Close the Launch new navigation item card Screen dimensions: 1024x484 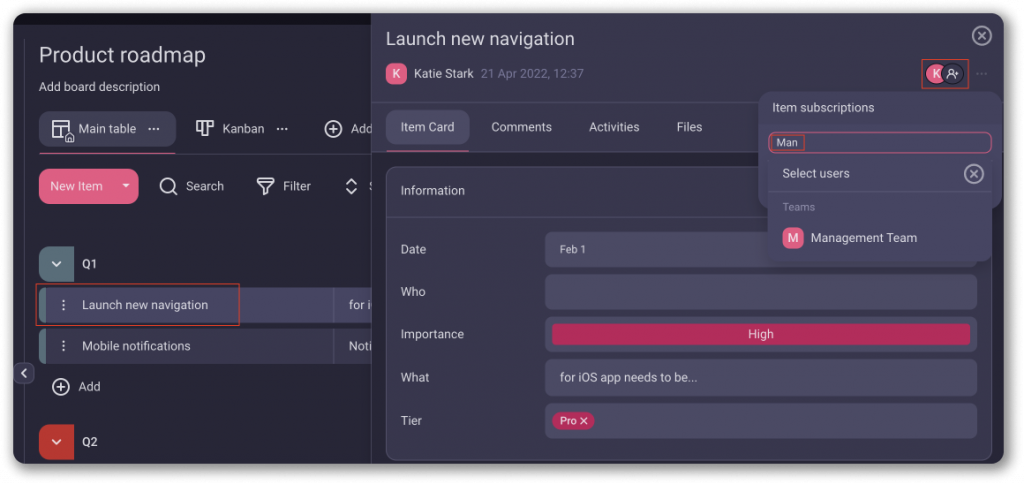pos(982,36)
